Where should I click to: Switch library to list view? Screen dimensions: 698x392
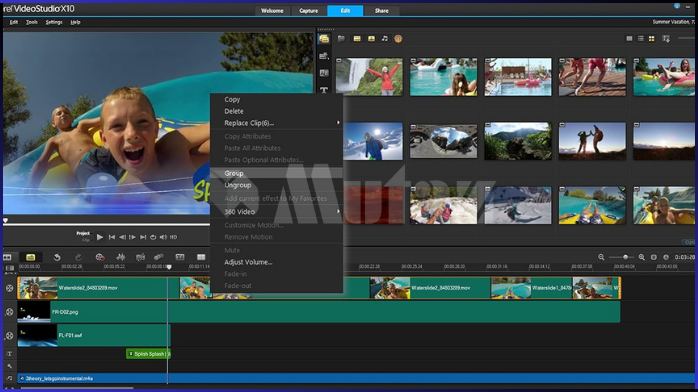click(x=641, y=39)
